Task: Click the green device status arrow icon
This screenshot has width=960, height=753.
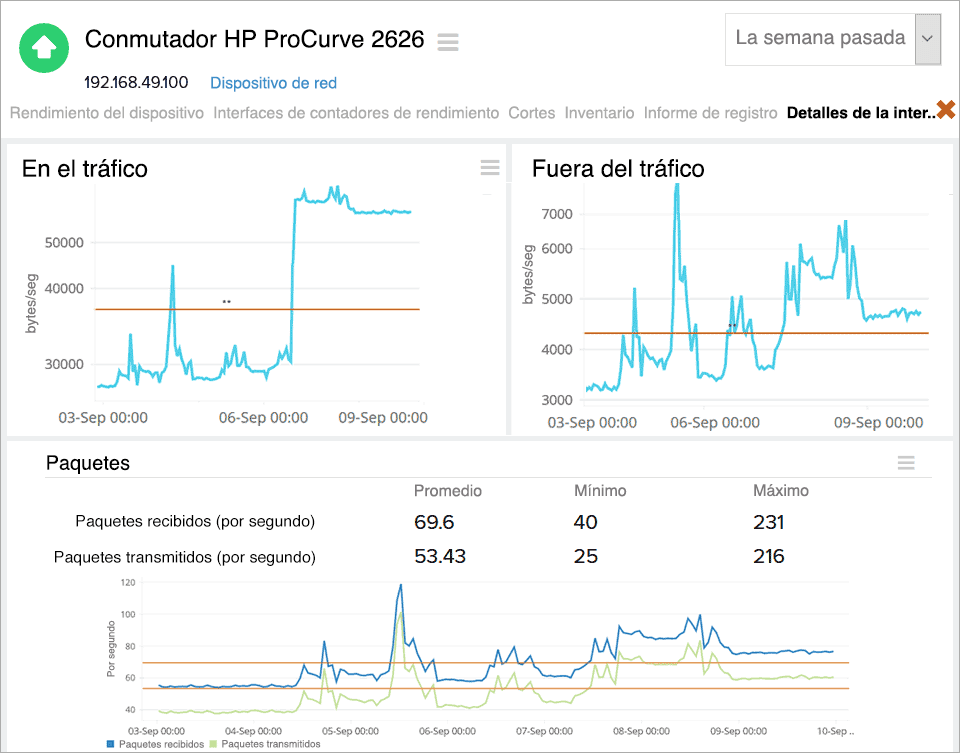Action: point(43,48)
